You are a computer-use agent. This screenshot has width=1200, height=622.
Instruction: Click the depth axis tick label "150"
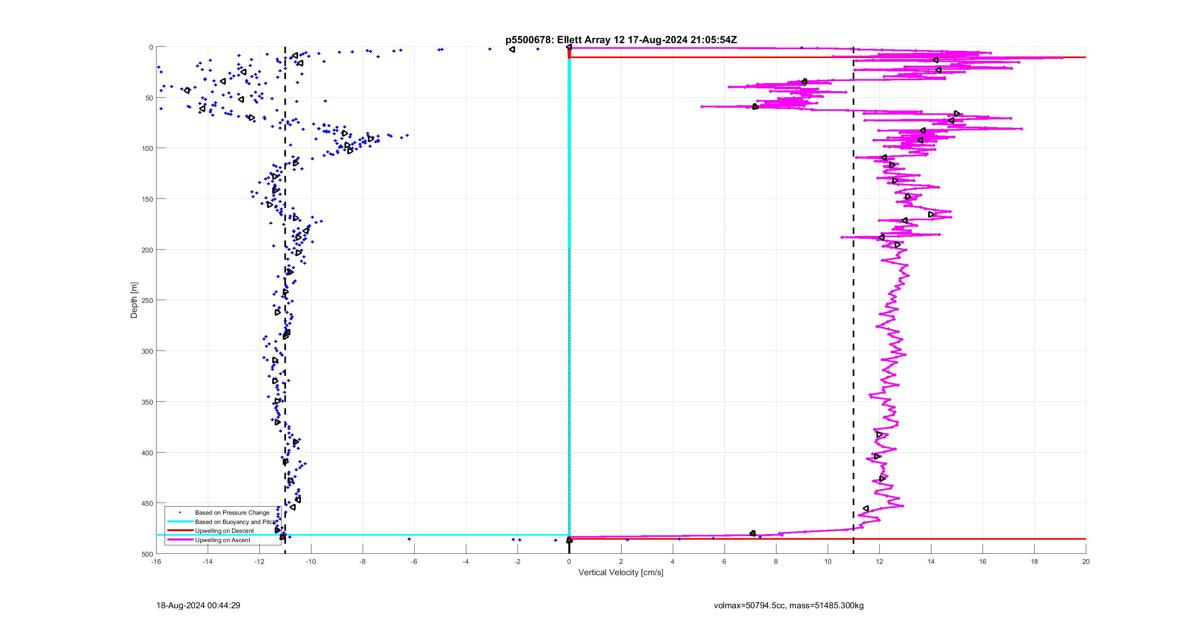[x=146, y=199]
